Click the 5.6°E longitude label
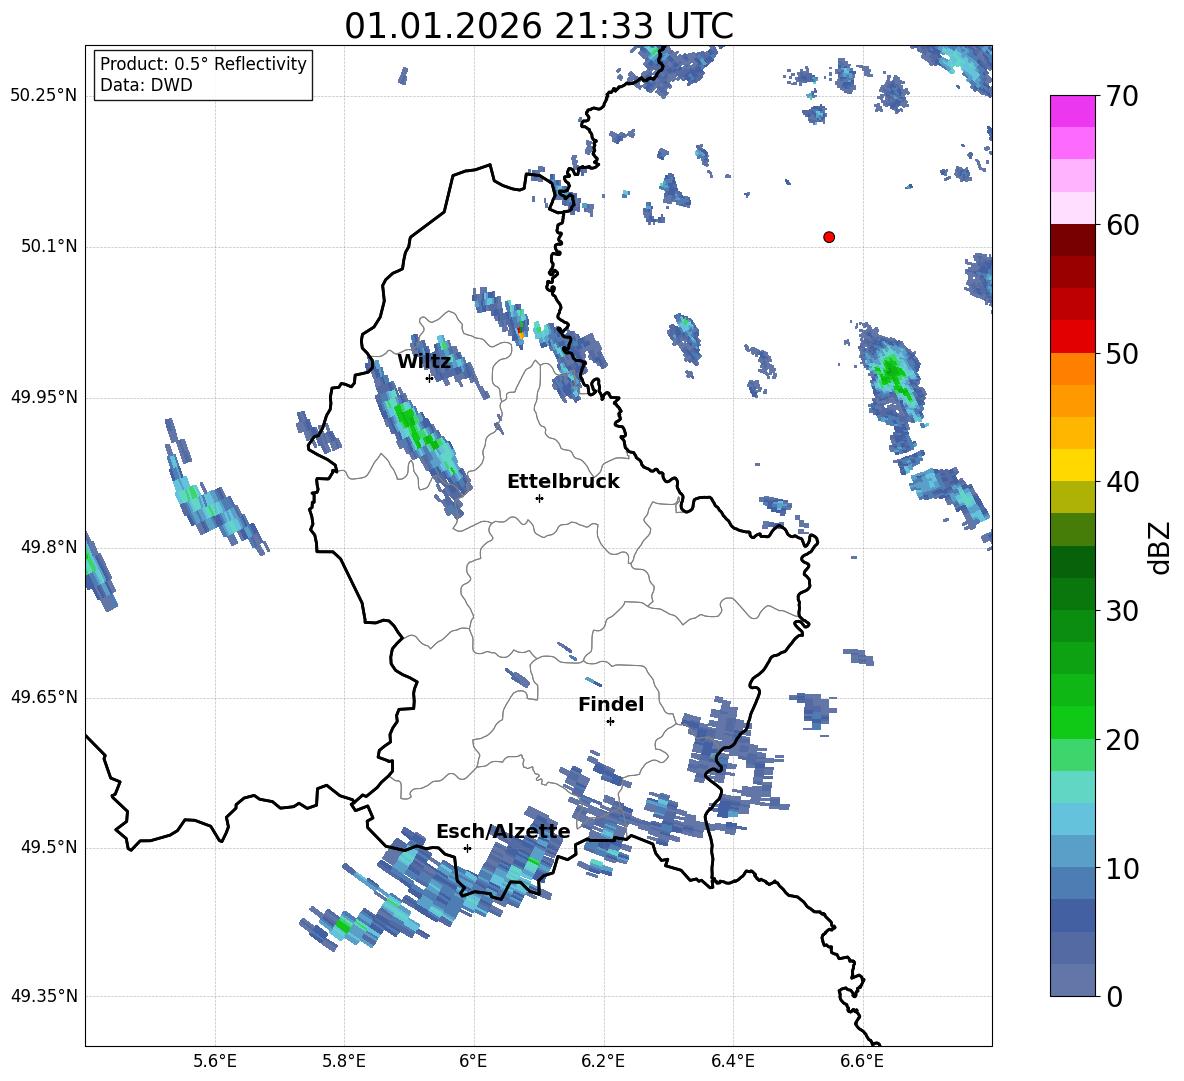This screenshot has width=1184, height=1081. (215, 1061)
